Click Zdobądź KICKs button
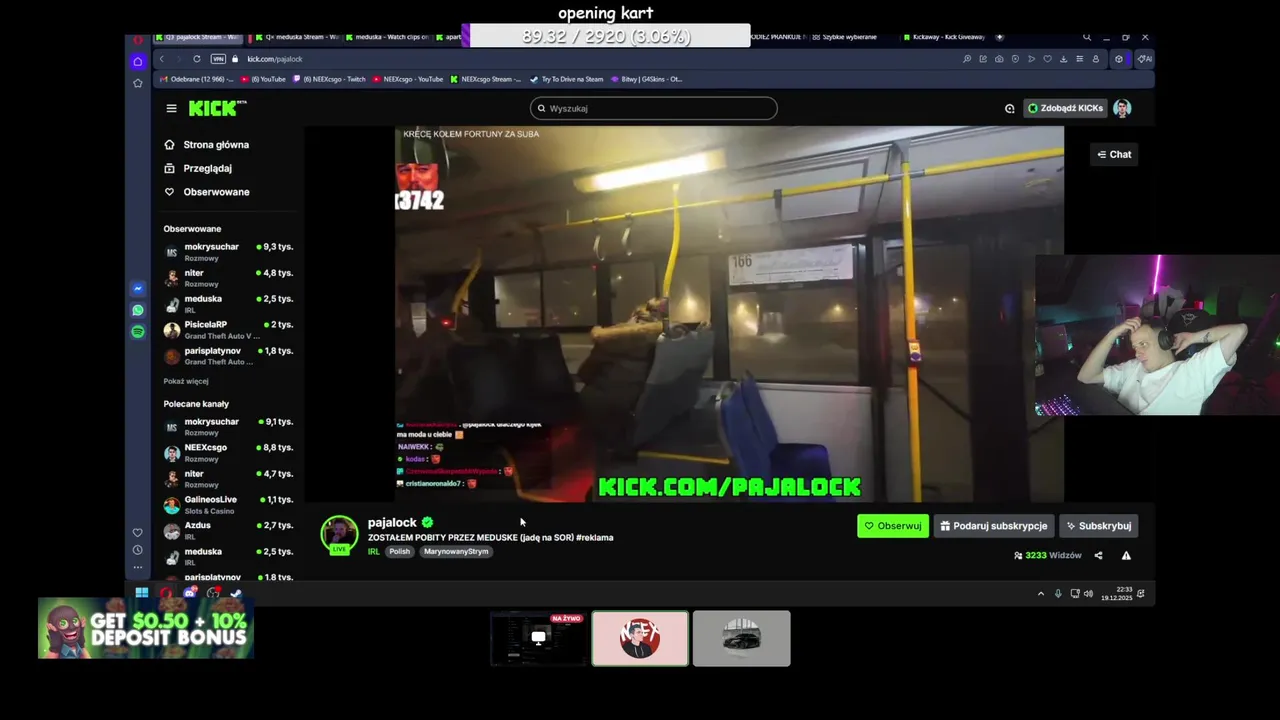The height and width of the screenshot is (720, 1280). point(1065,108)
